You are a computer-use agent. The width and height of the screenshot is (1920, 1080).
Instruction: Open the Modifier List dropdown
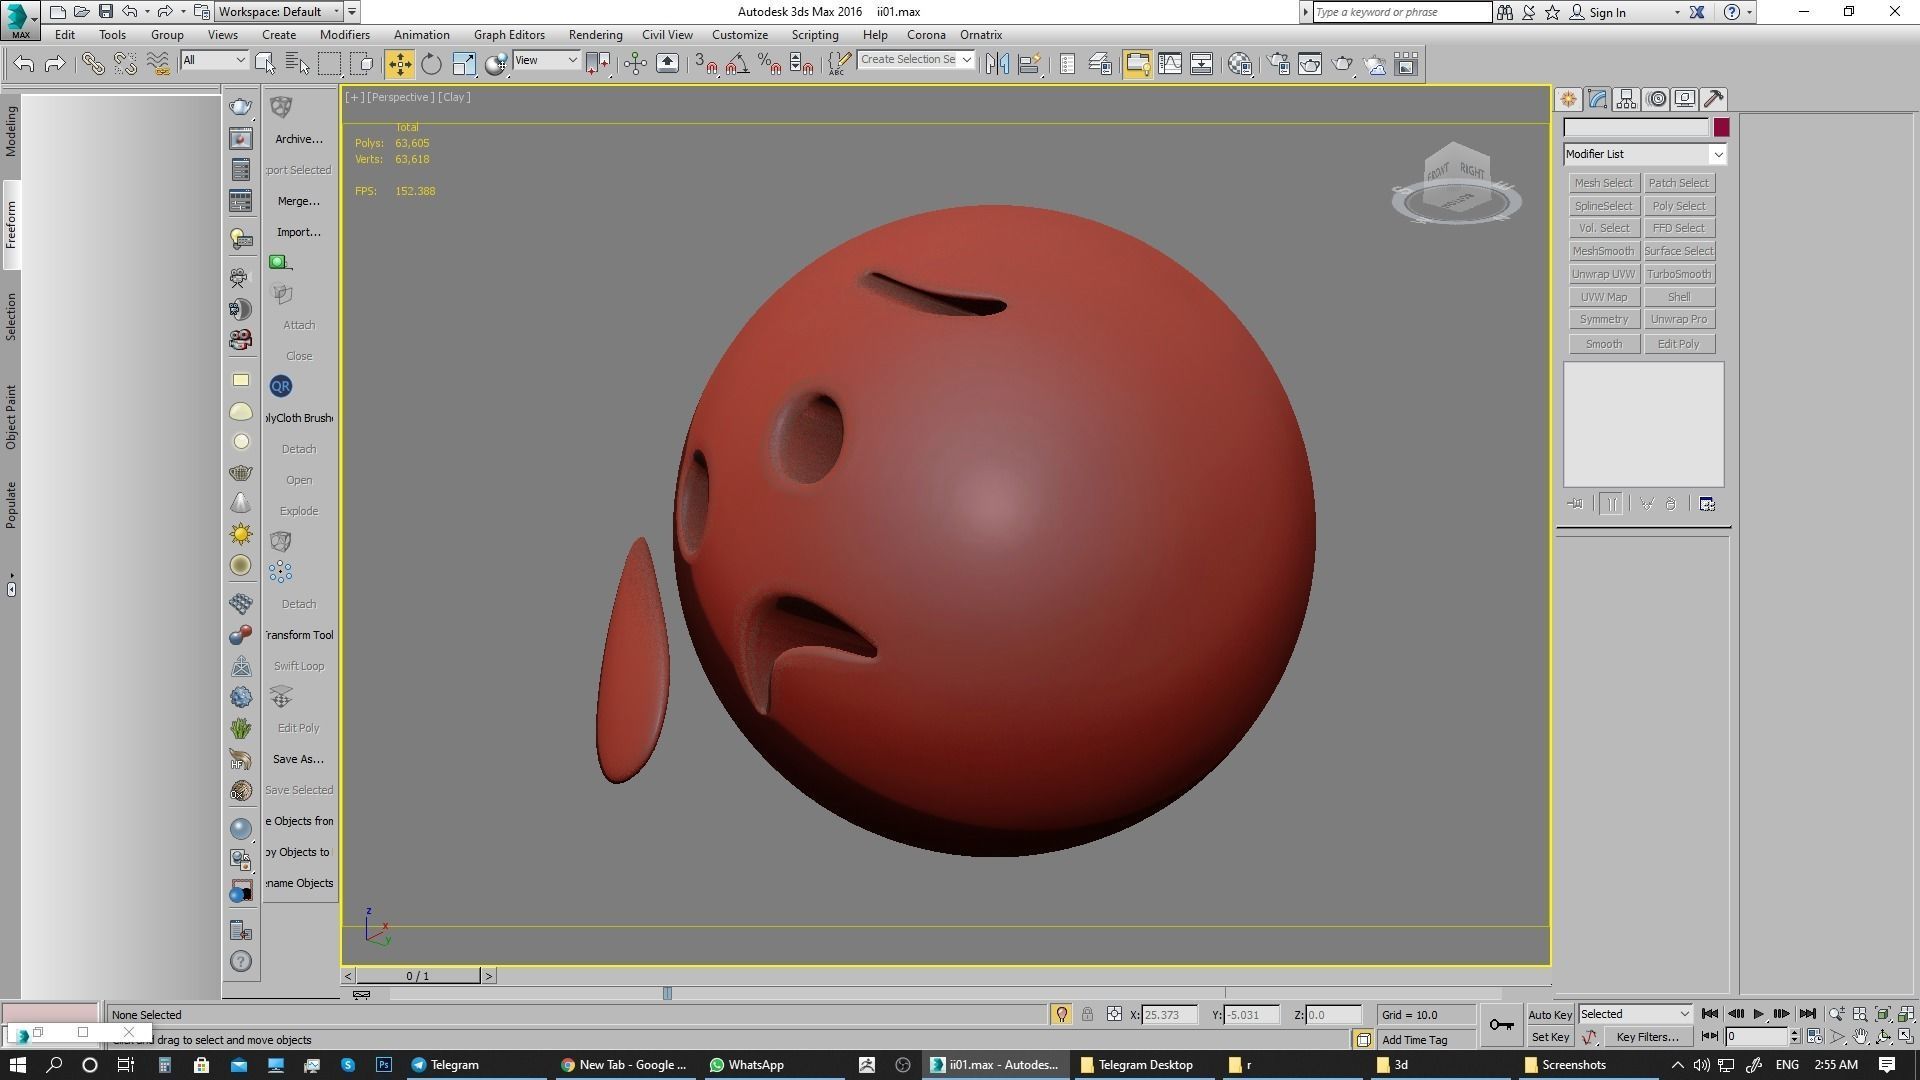[1645, 154]
